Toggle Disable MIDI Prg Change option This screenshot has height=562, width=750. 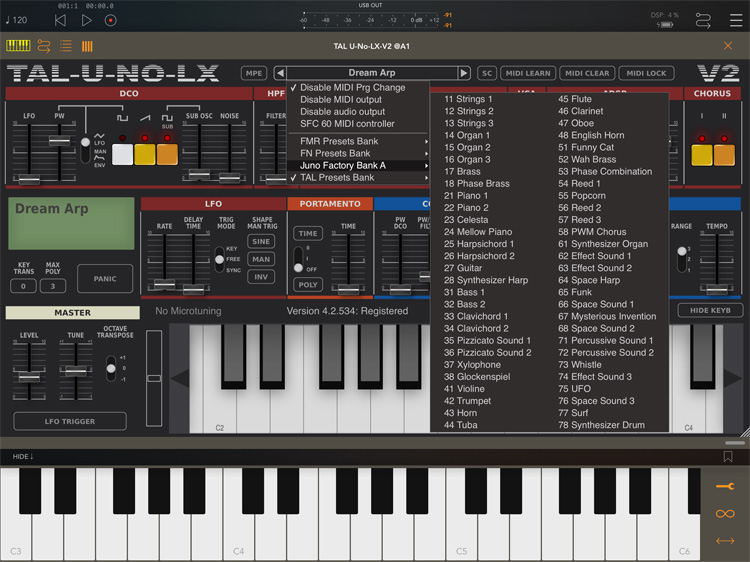(358, 88)
